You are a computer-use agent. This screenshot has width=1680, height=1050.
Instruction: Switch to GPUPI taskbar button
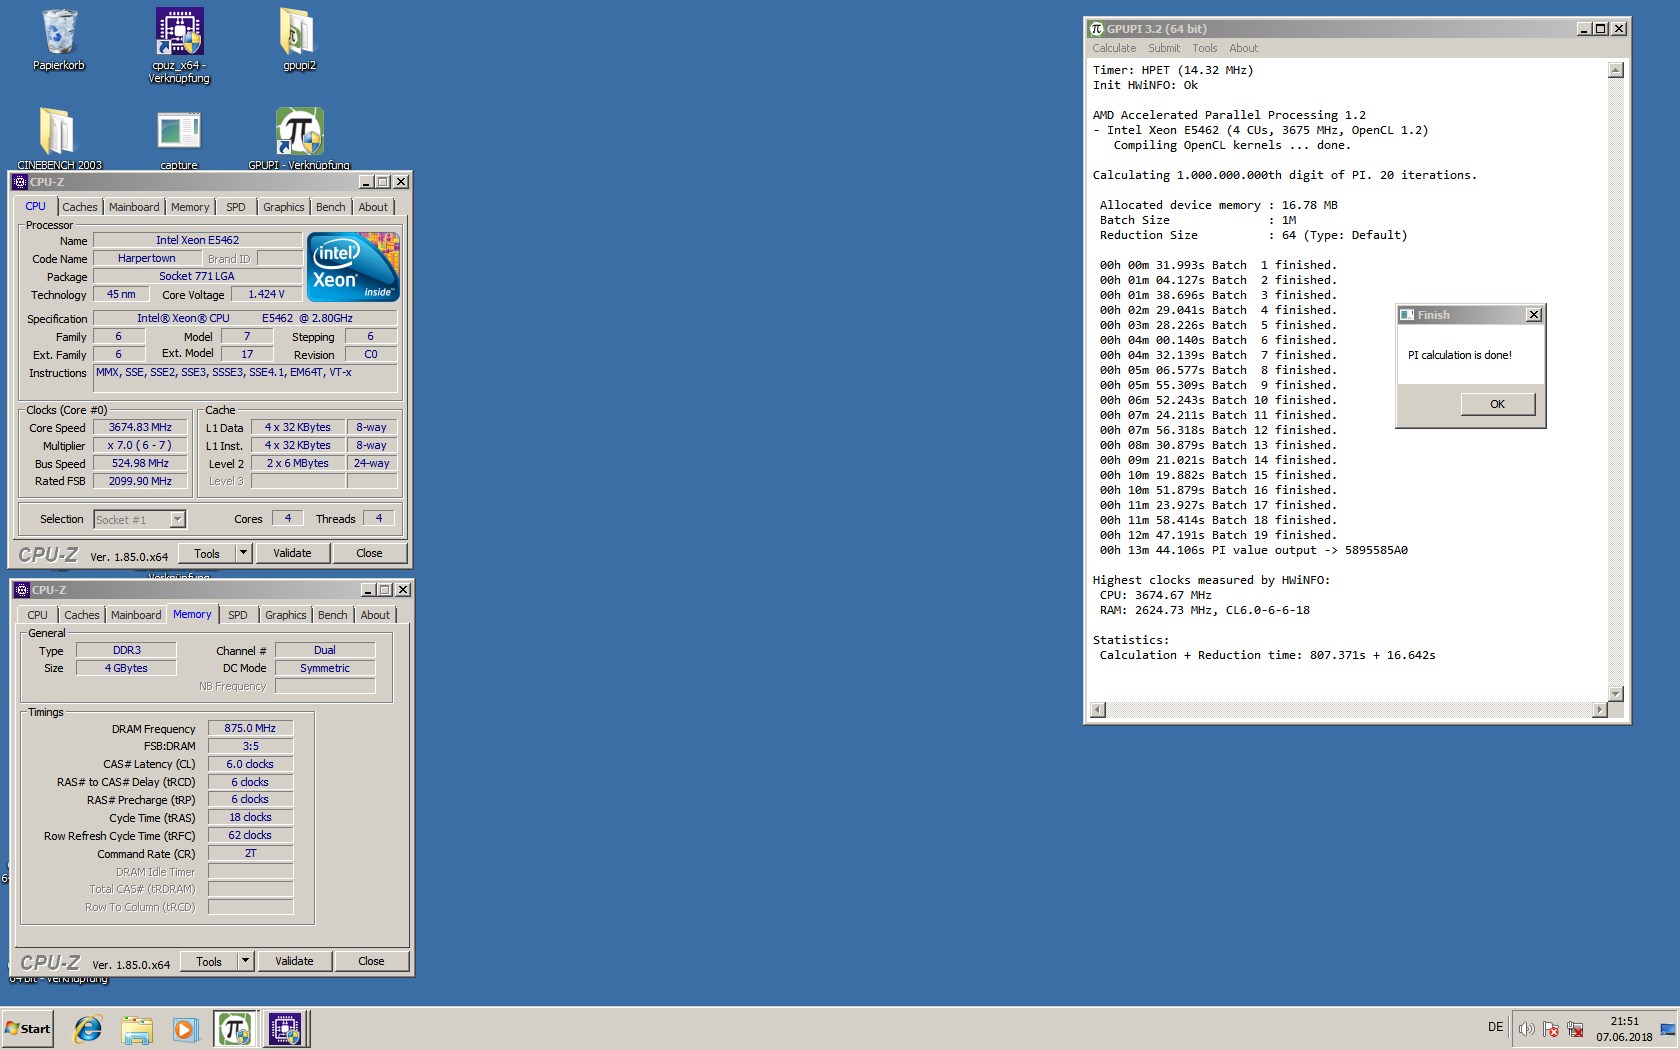[235, 1029]
